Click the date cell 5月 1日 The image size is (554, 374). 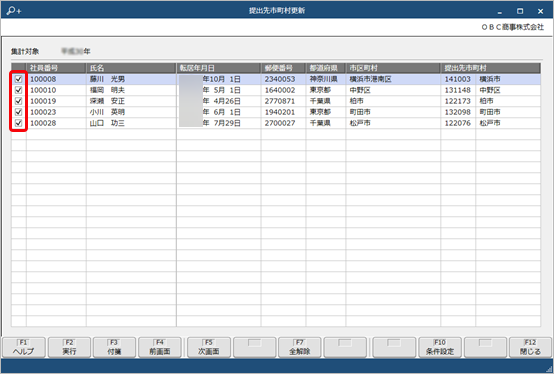pyautogui.click(x=219, y=90)
